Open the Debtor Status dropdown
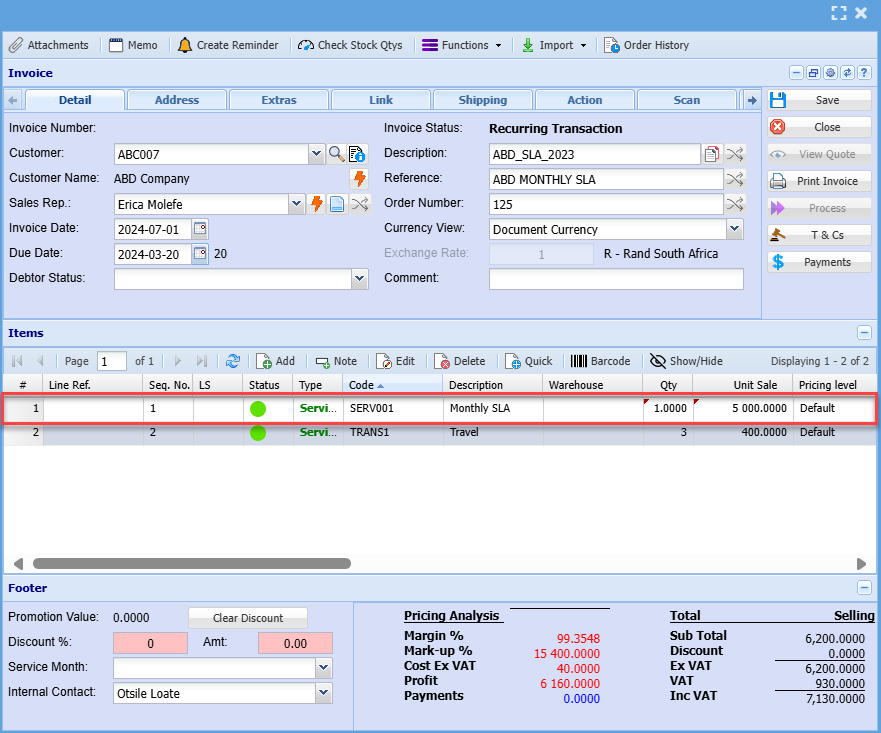Viewport: 881px width, 733px height. [x=360, y=279]
